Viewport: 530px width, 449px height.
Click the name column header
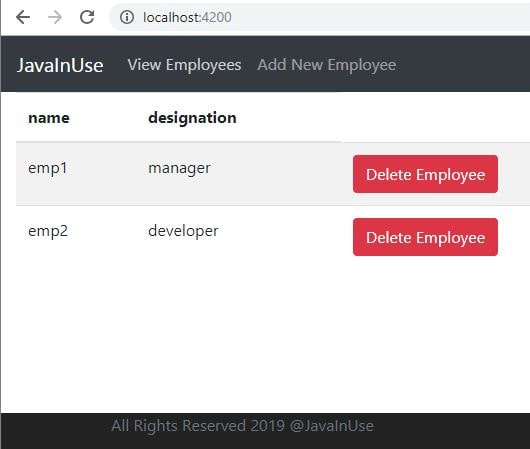49,118
